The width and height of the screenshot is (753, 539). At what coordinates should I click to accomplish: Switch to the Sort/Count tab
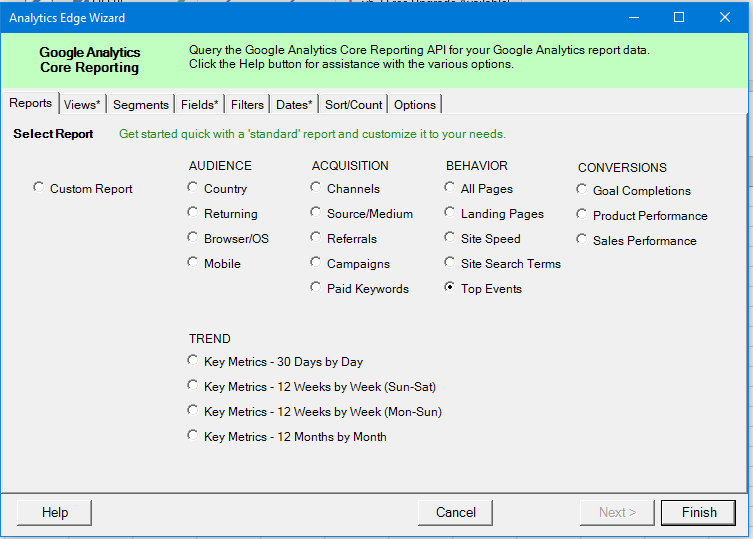click(353, 105)
